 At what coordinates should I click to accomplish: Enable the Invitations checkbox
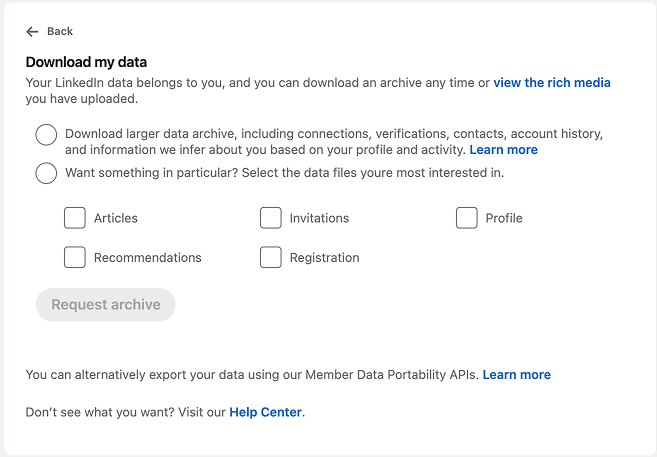[271, 218]
